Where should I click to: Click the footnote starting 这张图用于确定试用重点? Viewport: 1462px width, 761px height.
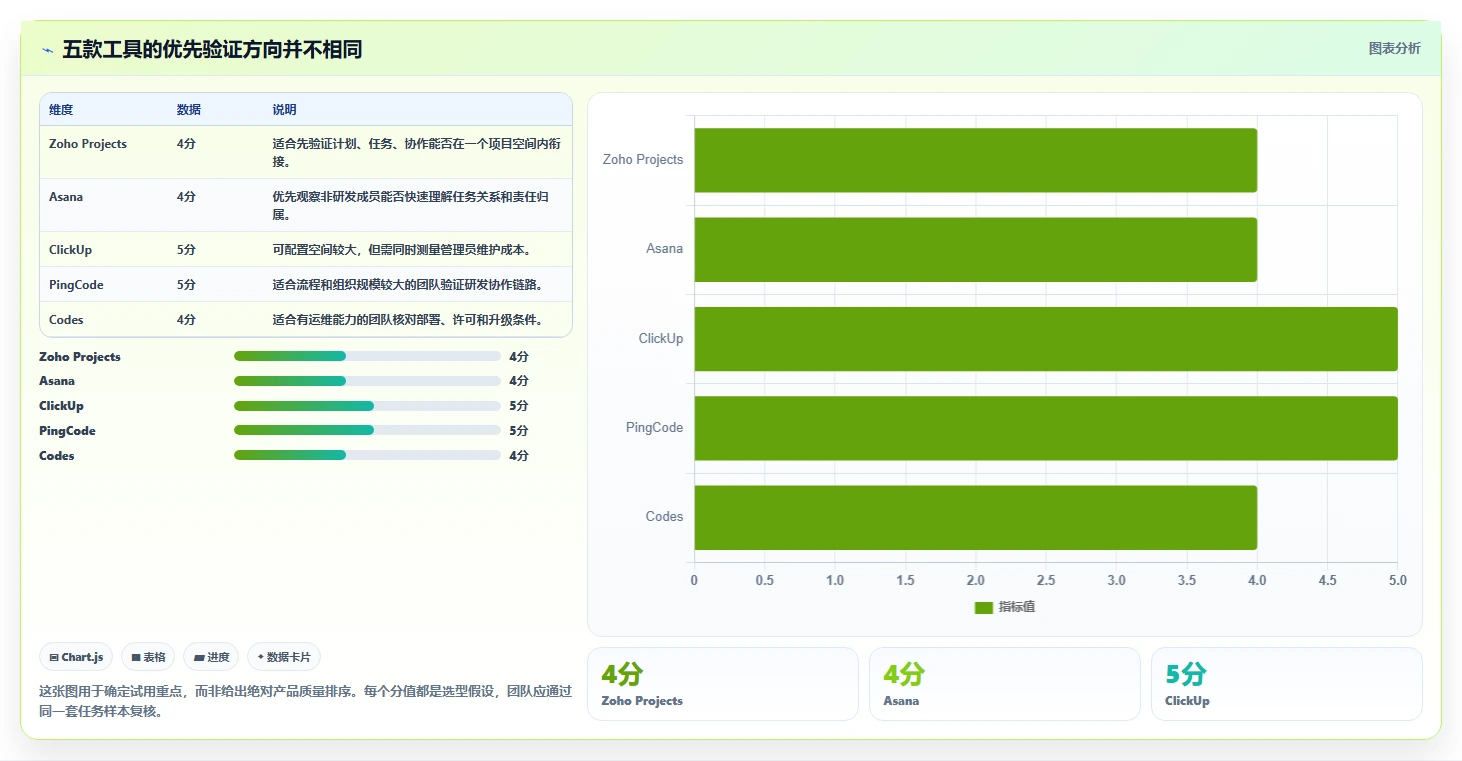click(305, 701)
